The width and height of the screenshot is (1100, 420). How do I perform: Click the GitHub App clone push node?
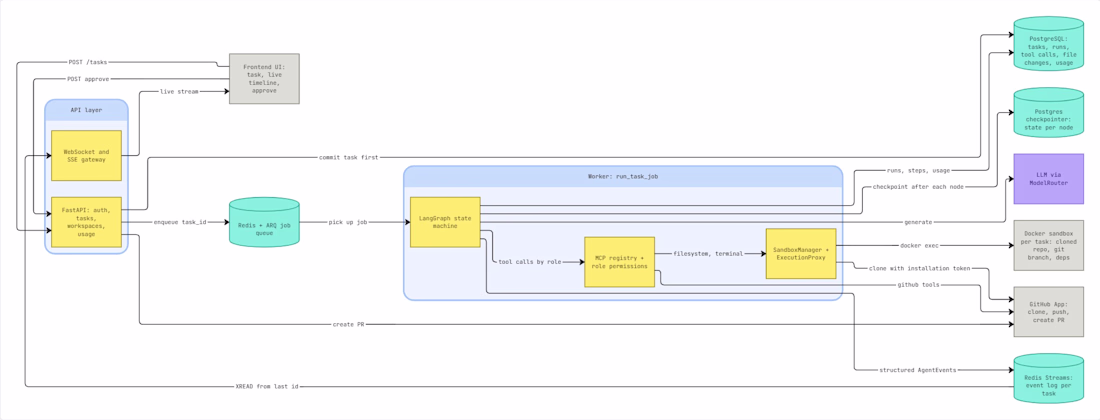(1049, 311)
